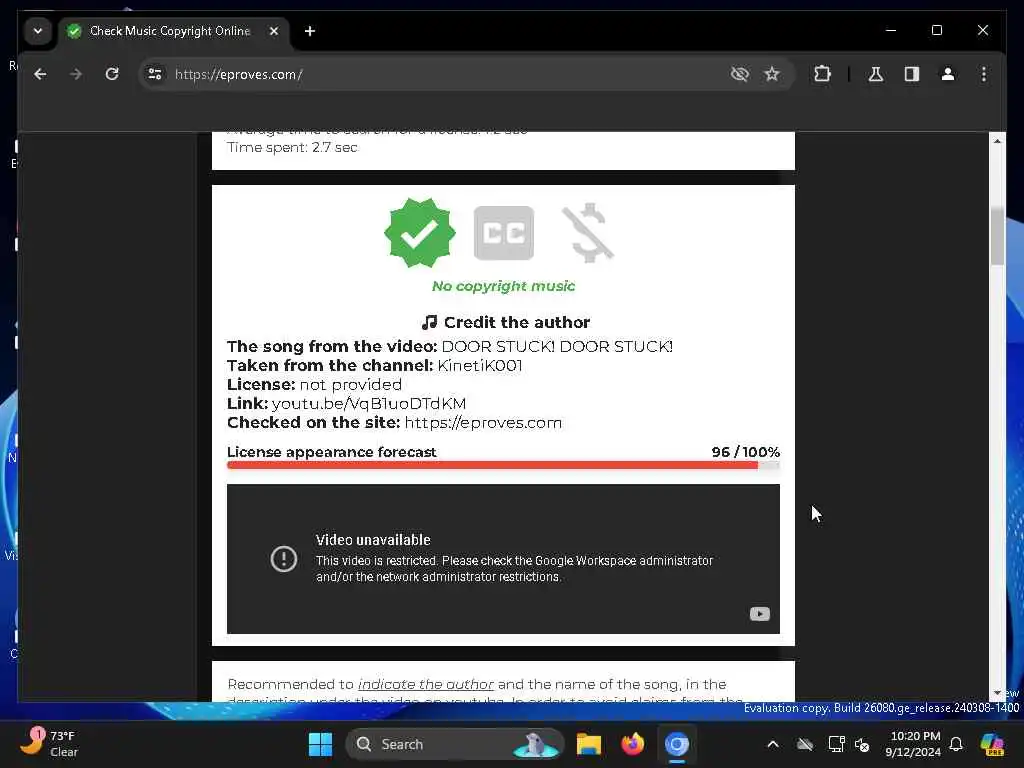Select the Check Music Copyright Online tab
This screenshot has width=1024, height=768.
click(x=170, y=31)
